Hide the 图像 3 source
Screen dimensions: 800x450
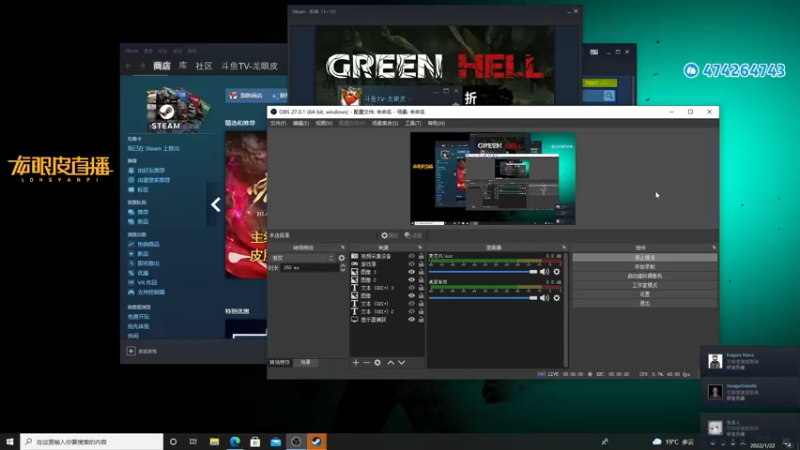pyautogui.click(x=411, y=272)
